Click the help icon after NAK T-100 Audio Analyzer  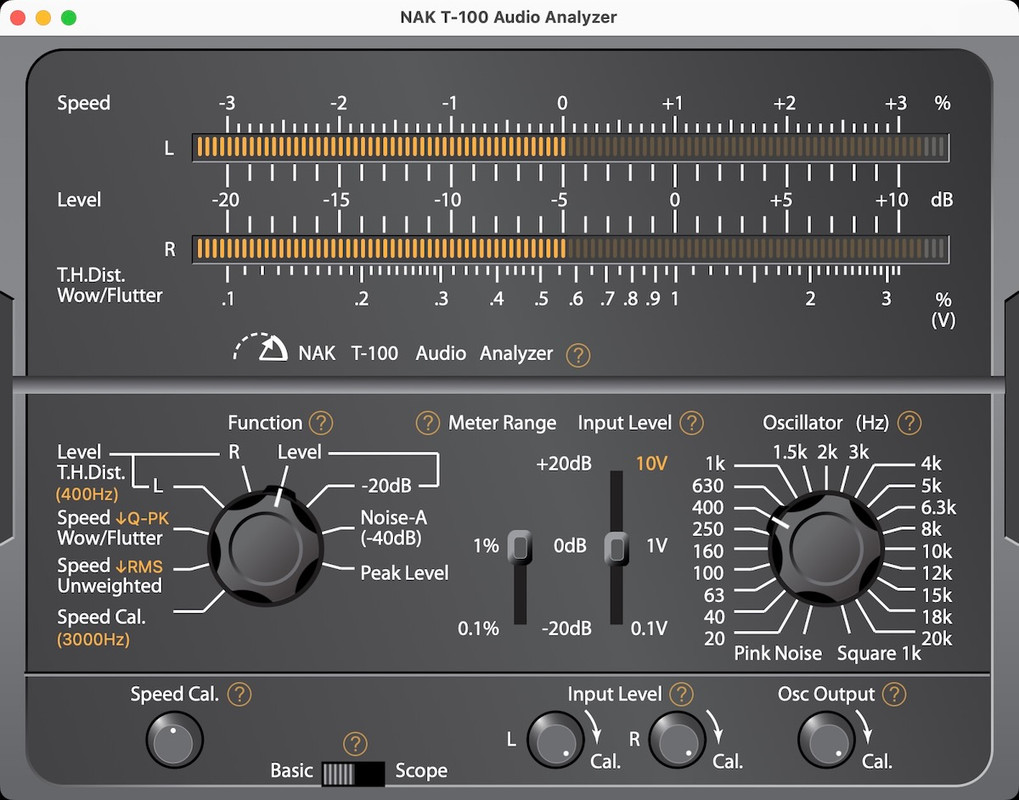click(578, 355)
